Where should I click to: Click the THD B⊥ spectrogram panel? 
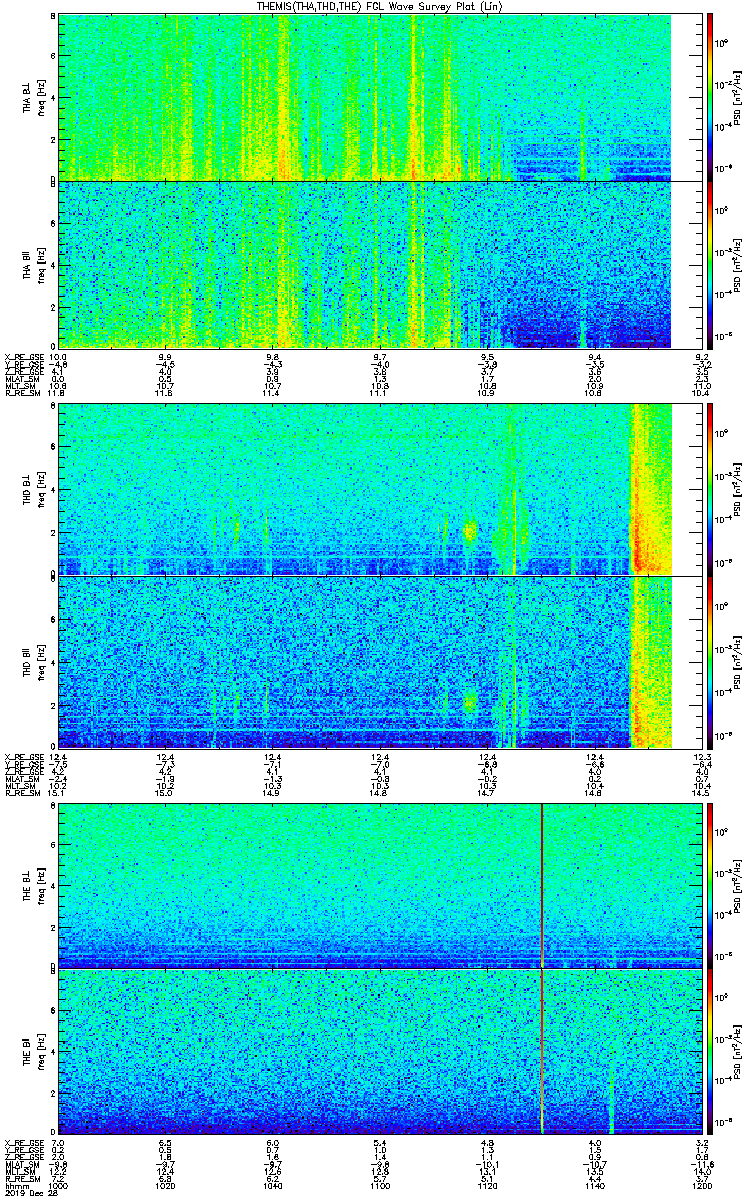click(378, 489)
